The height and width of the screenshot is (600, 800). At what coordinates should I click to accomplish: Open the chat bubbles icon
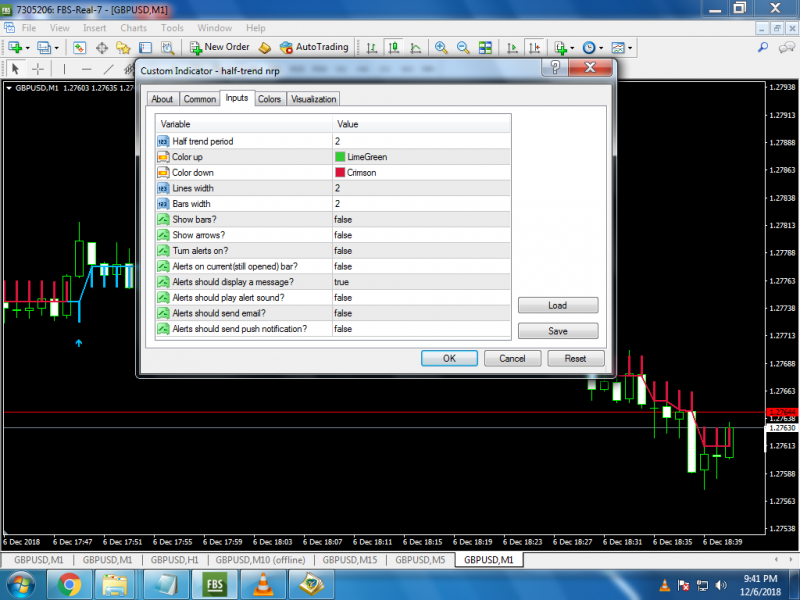click(x=786, y=48)
